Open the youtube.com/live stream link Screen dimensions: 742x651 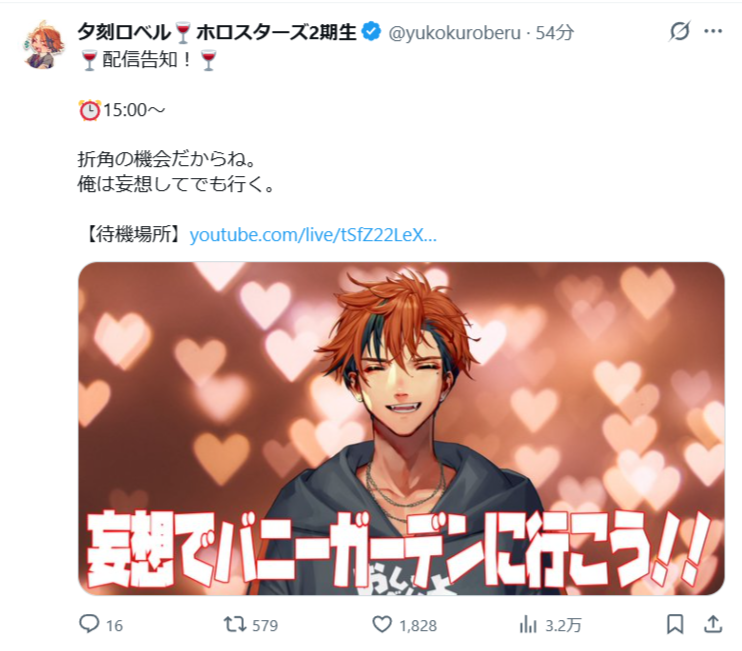tap(313, 235)
